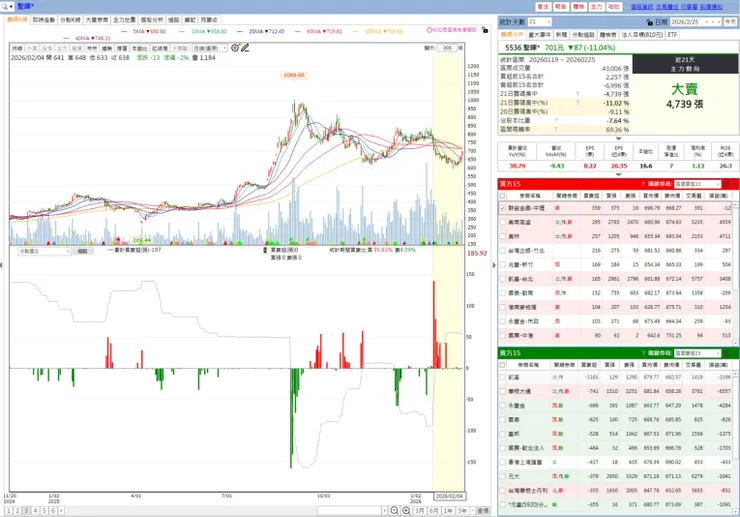
Task: Open the 日線(還原) period dropdown
Action: (x=210, y=48)
